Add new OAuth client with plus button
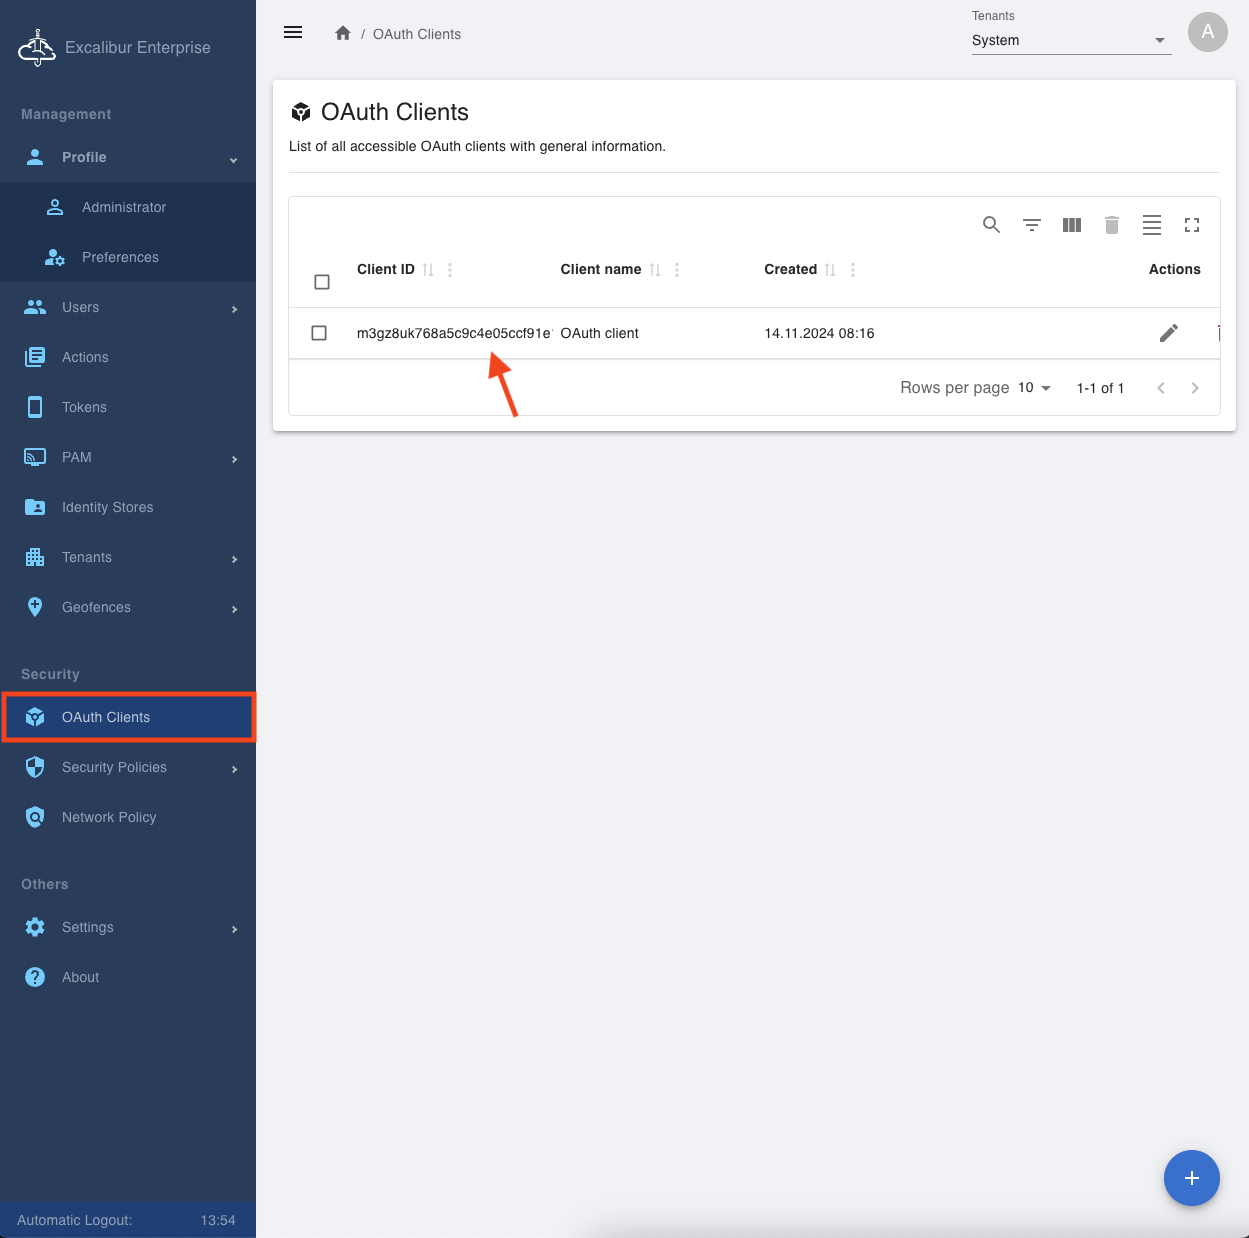 pyautogui.click(x=1191, y=1178)
